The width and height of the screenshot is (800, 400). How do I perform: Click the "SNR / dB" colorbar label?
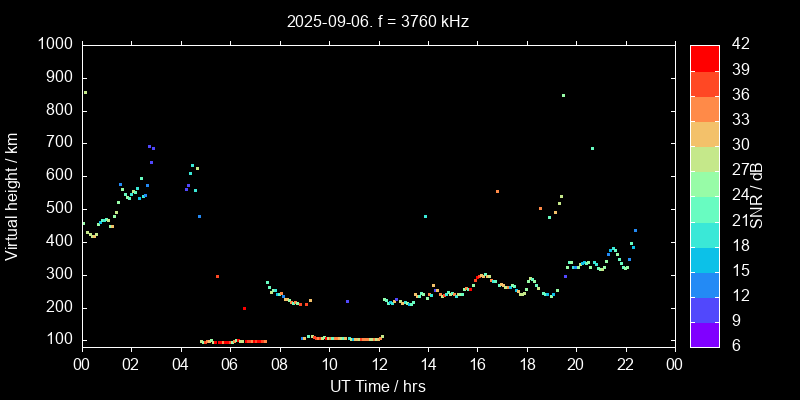(757, 196)
